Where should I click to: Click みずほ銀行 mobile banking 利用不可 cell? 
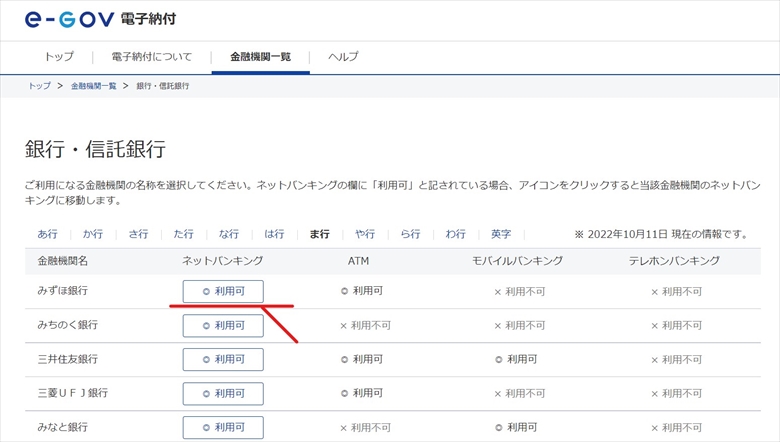519,292
